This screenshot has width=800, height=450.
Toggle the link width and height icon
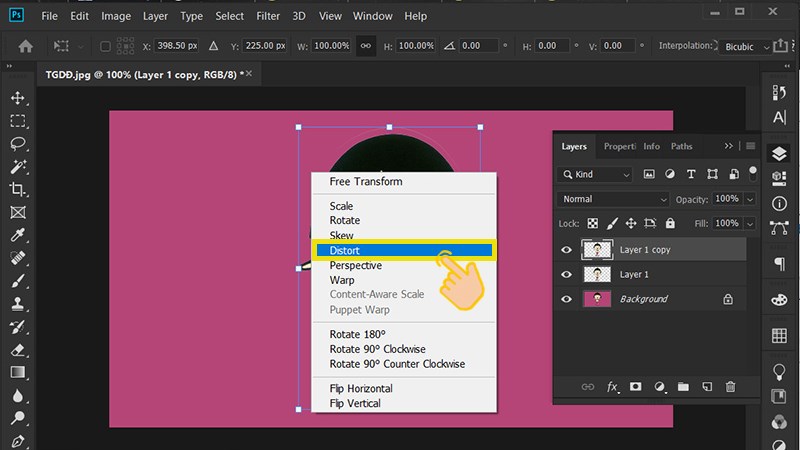tap(366, 46)
